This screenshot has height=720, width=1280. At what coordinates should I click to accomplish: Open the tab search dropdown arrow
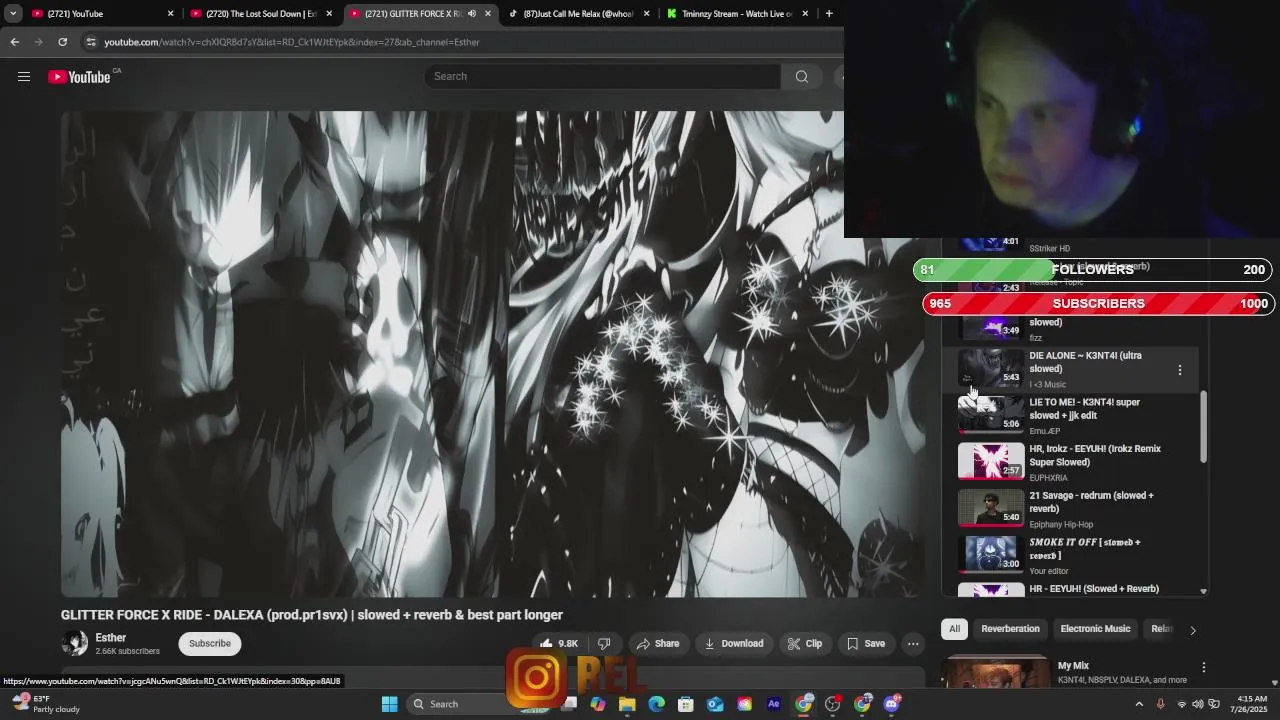[x=13, y=13]
